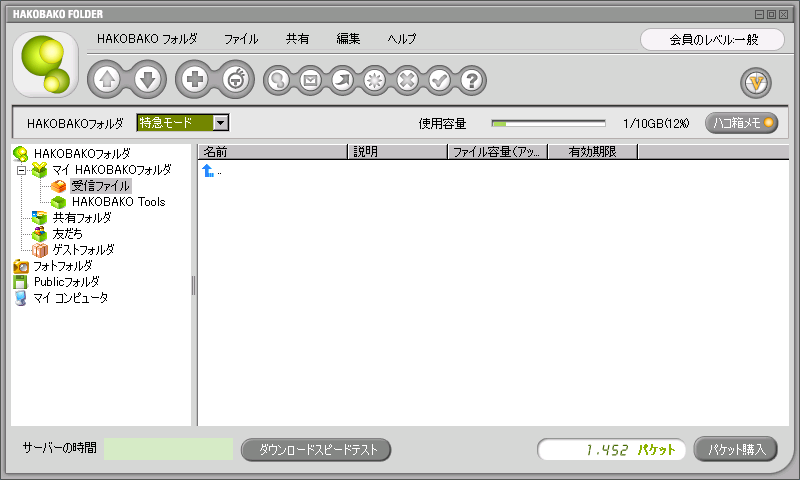
Task: Click the gold V badge icon
Action: [755, 82]
